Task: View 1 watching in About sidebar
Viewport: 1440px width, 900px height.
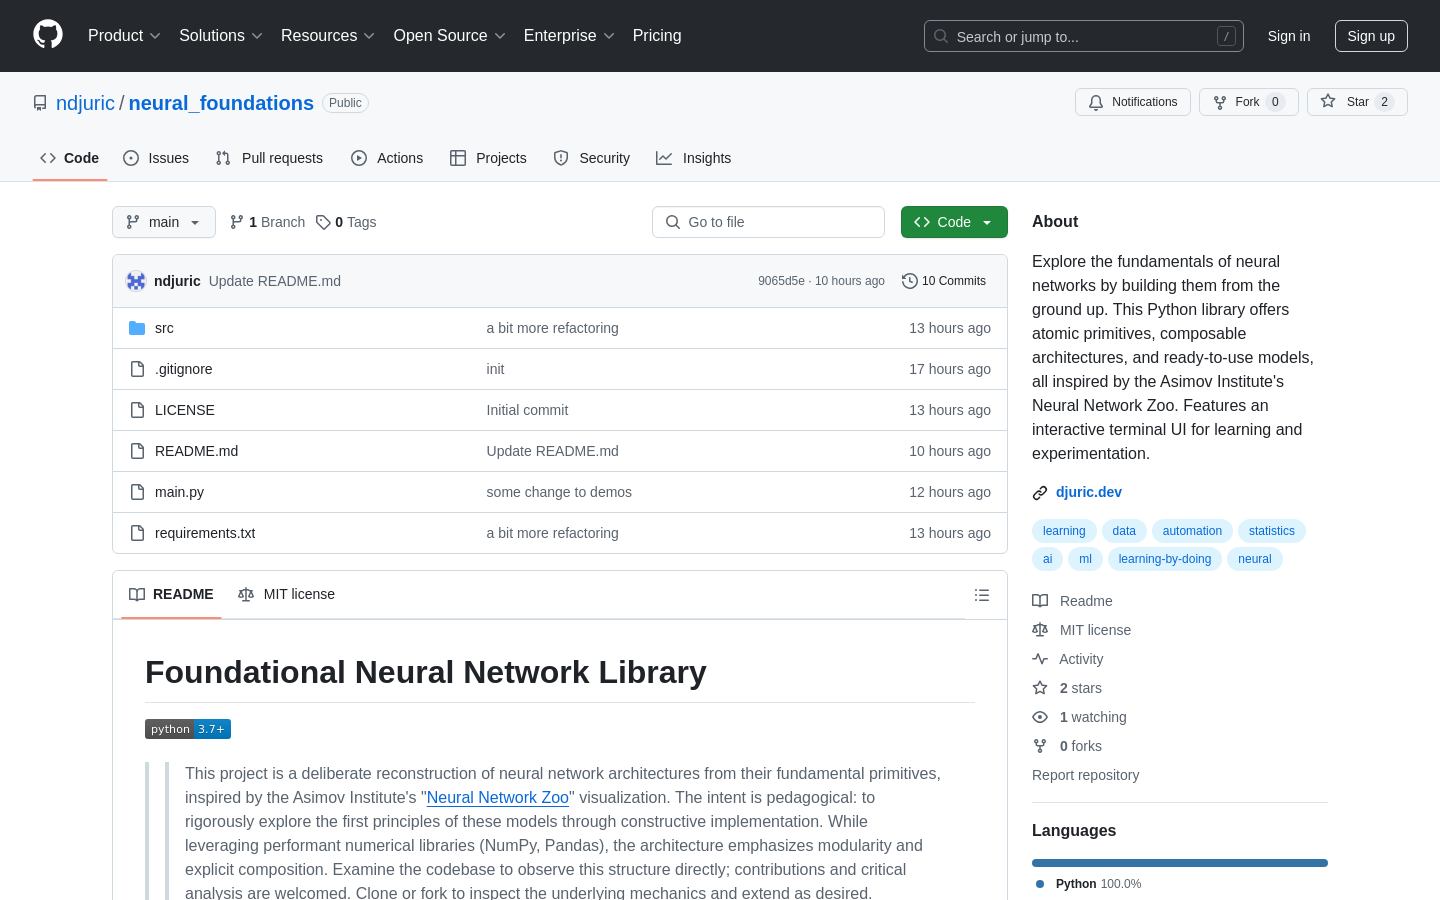Action: 1079,717
